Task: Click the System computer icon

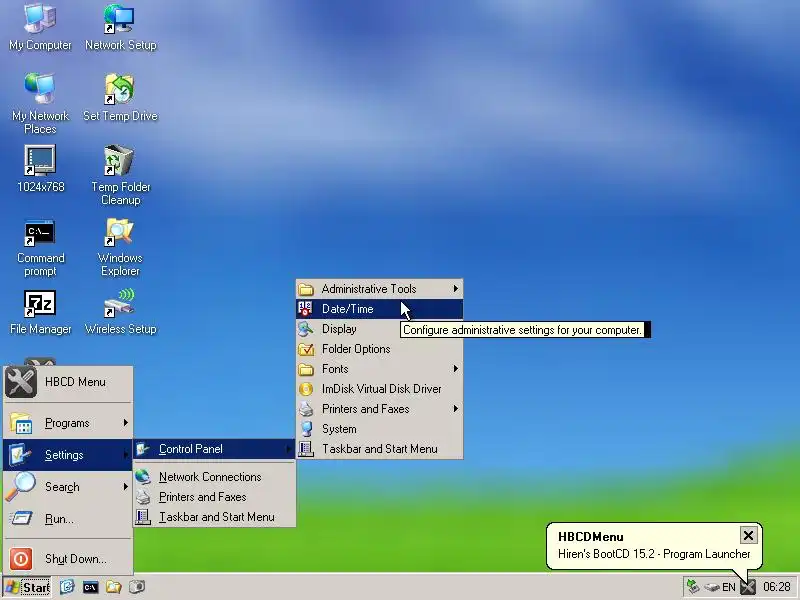Action: (x=306, y=429)
